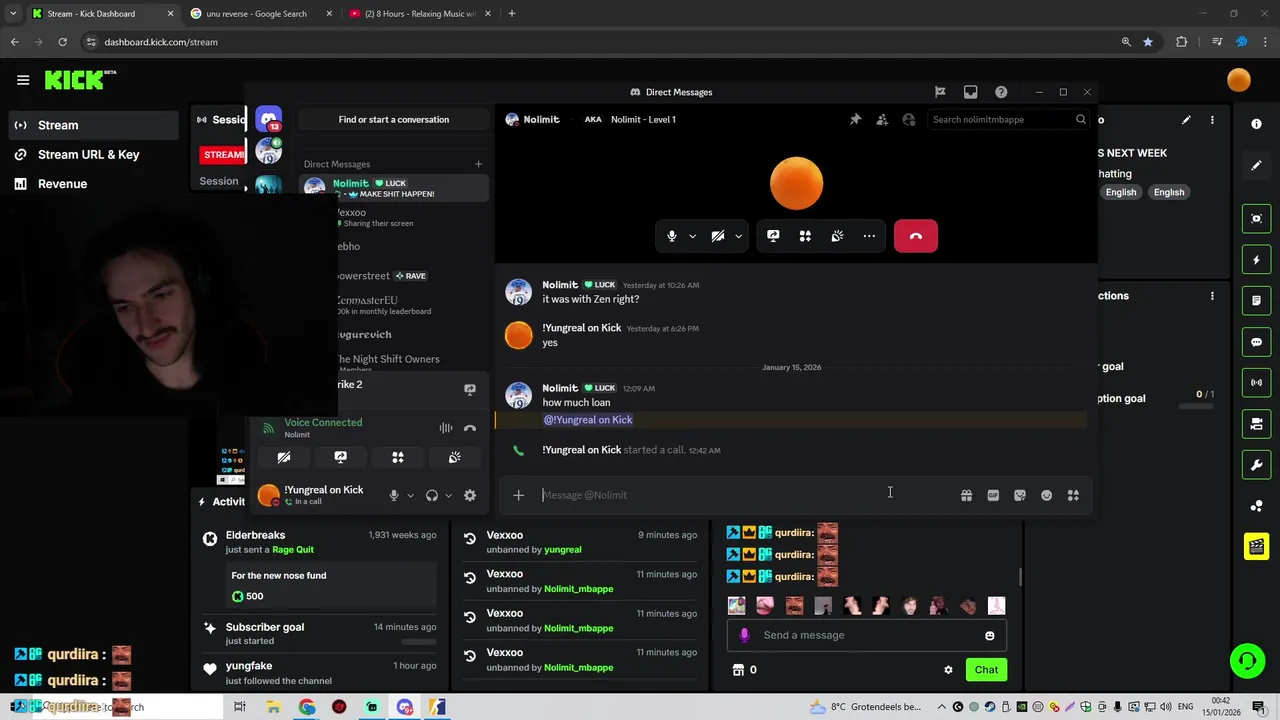Open soundboard in call controls
1280x720 pixels.
[x=837, y=236]
